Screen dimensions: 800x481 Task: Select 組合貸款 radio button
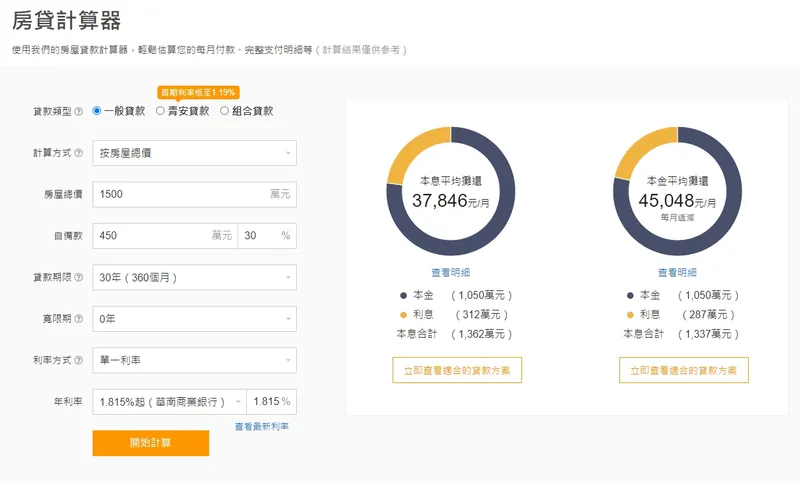pyautogui.click(x=224, y=111)
